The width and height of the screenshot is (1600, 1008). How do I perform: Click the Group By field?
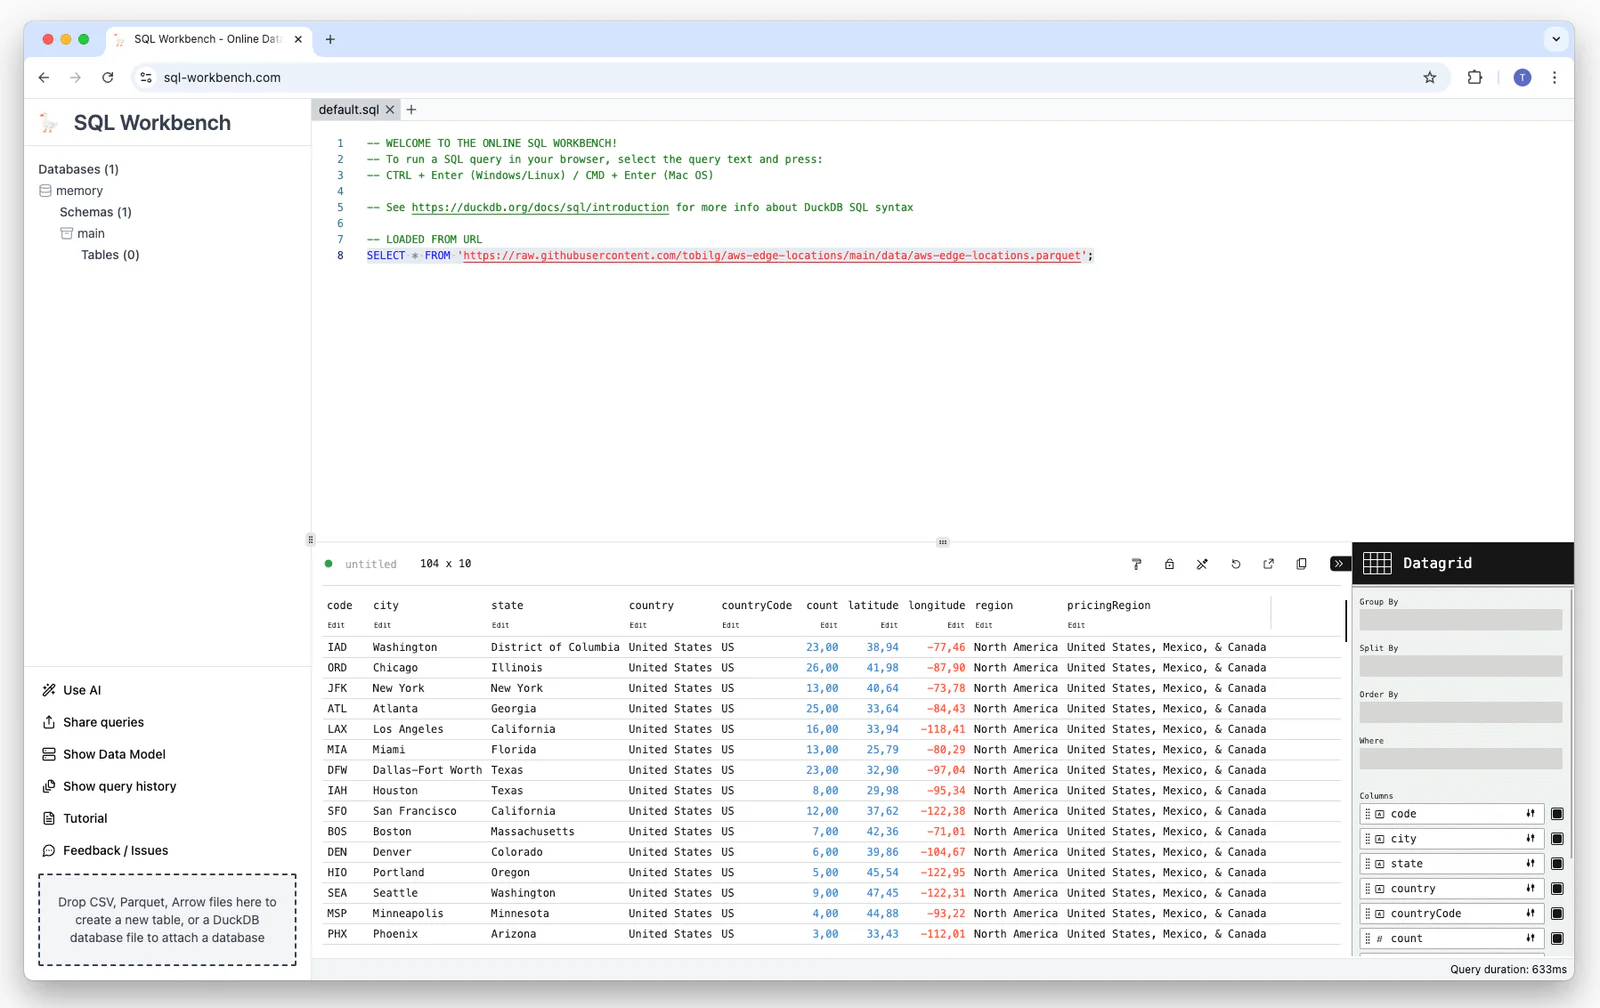[1460, 620]
